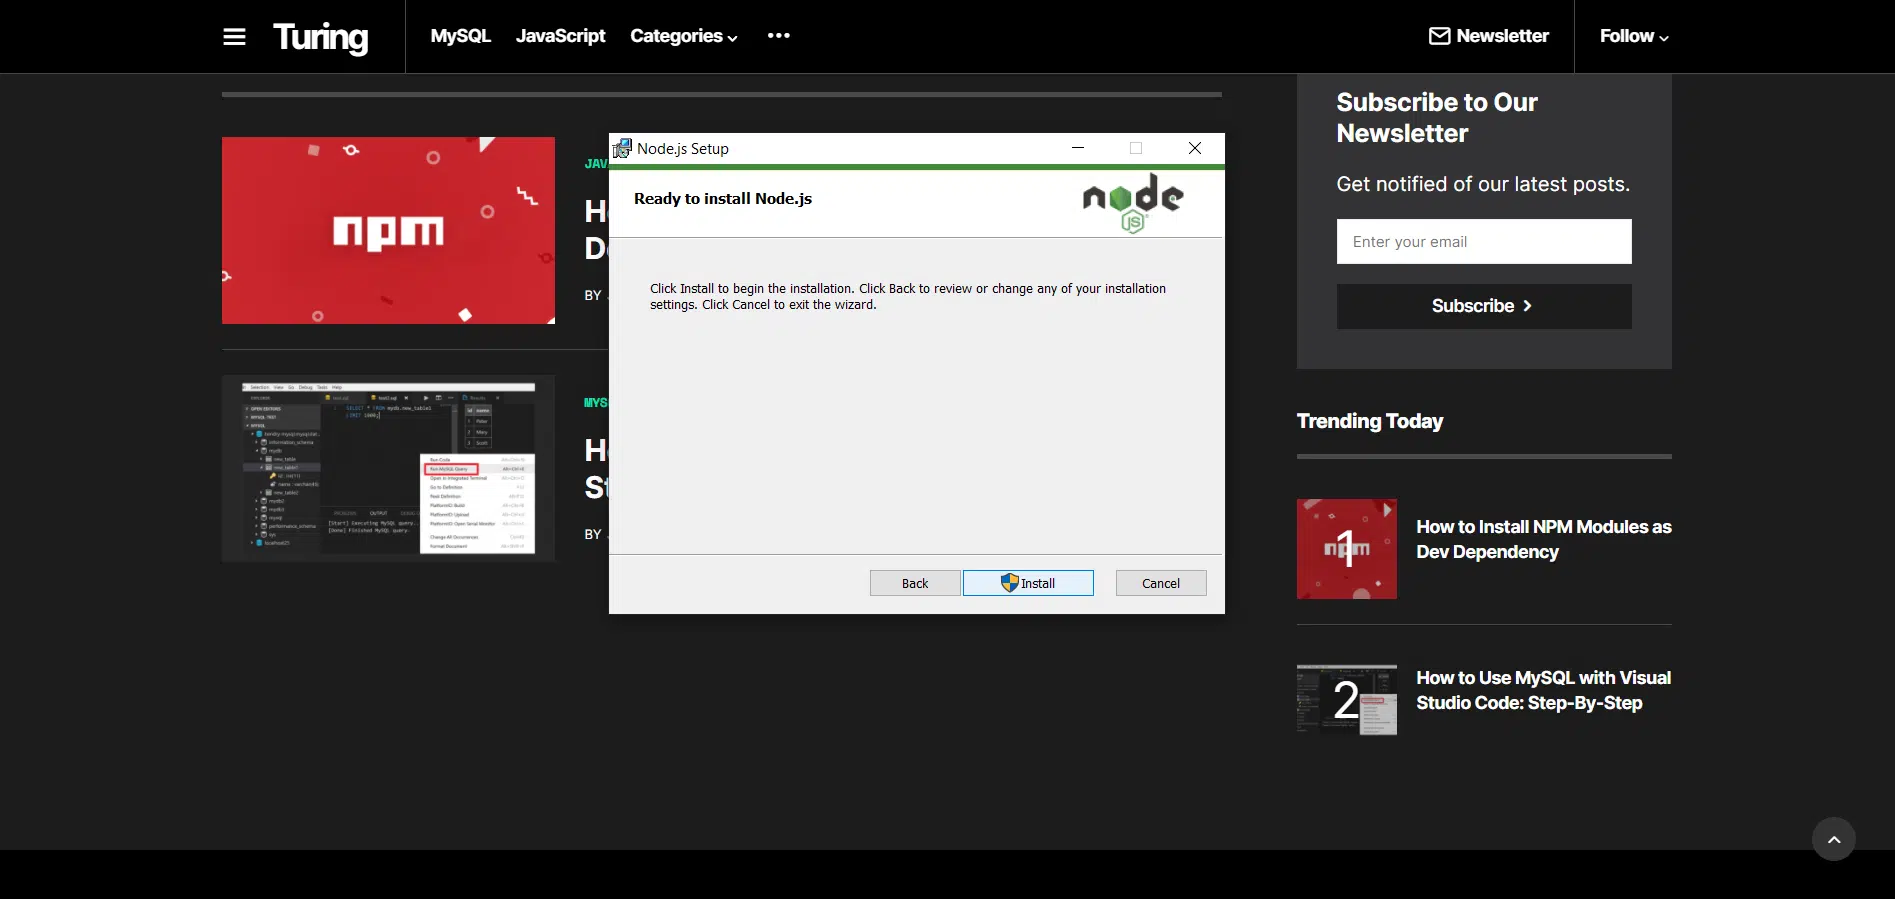This screenshot has width=1895, height=899.
Task: Focus the Enter your email field
Action: (x=1484, y=241)
